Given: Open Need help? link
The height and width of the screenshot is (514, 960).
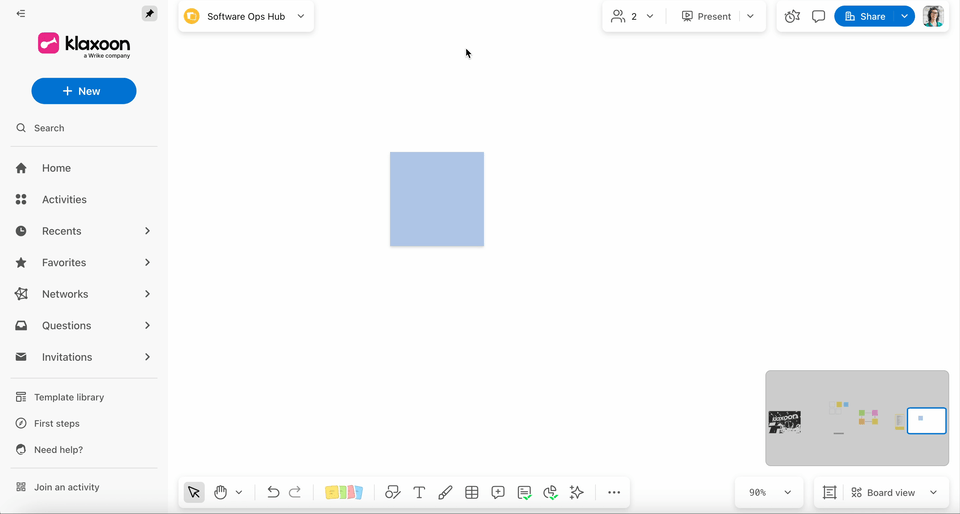Looking at the screenshot, I should tap(50, 450).
